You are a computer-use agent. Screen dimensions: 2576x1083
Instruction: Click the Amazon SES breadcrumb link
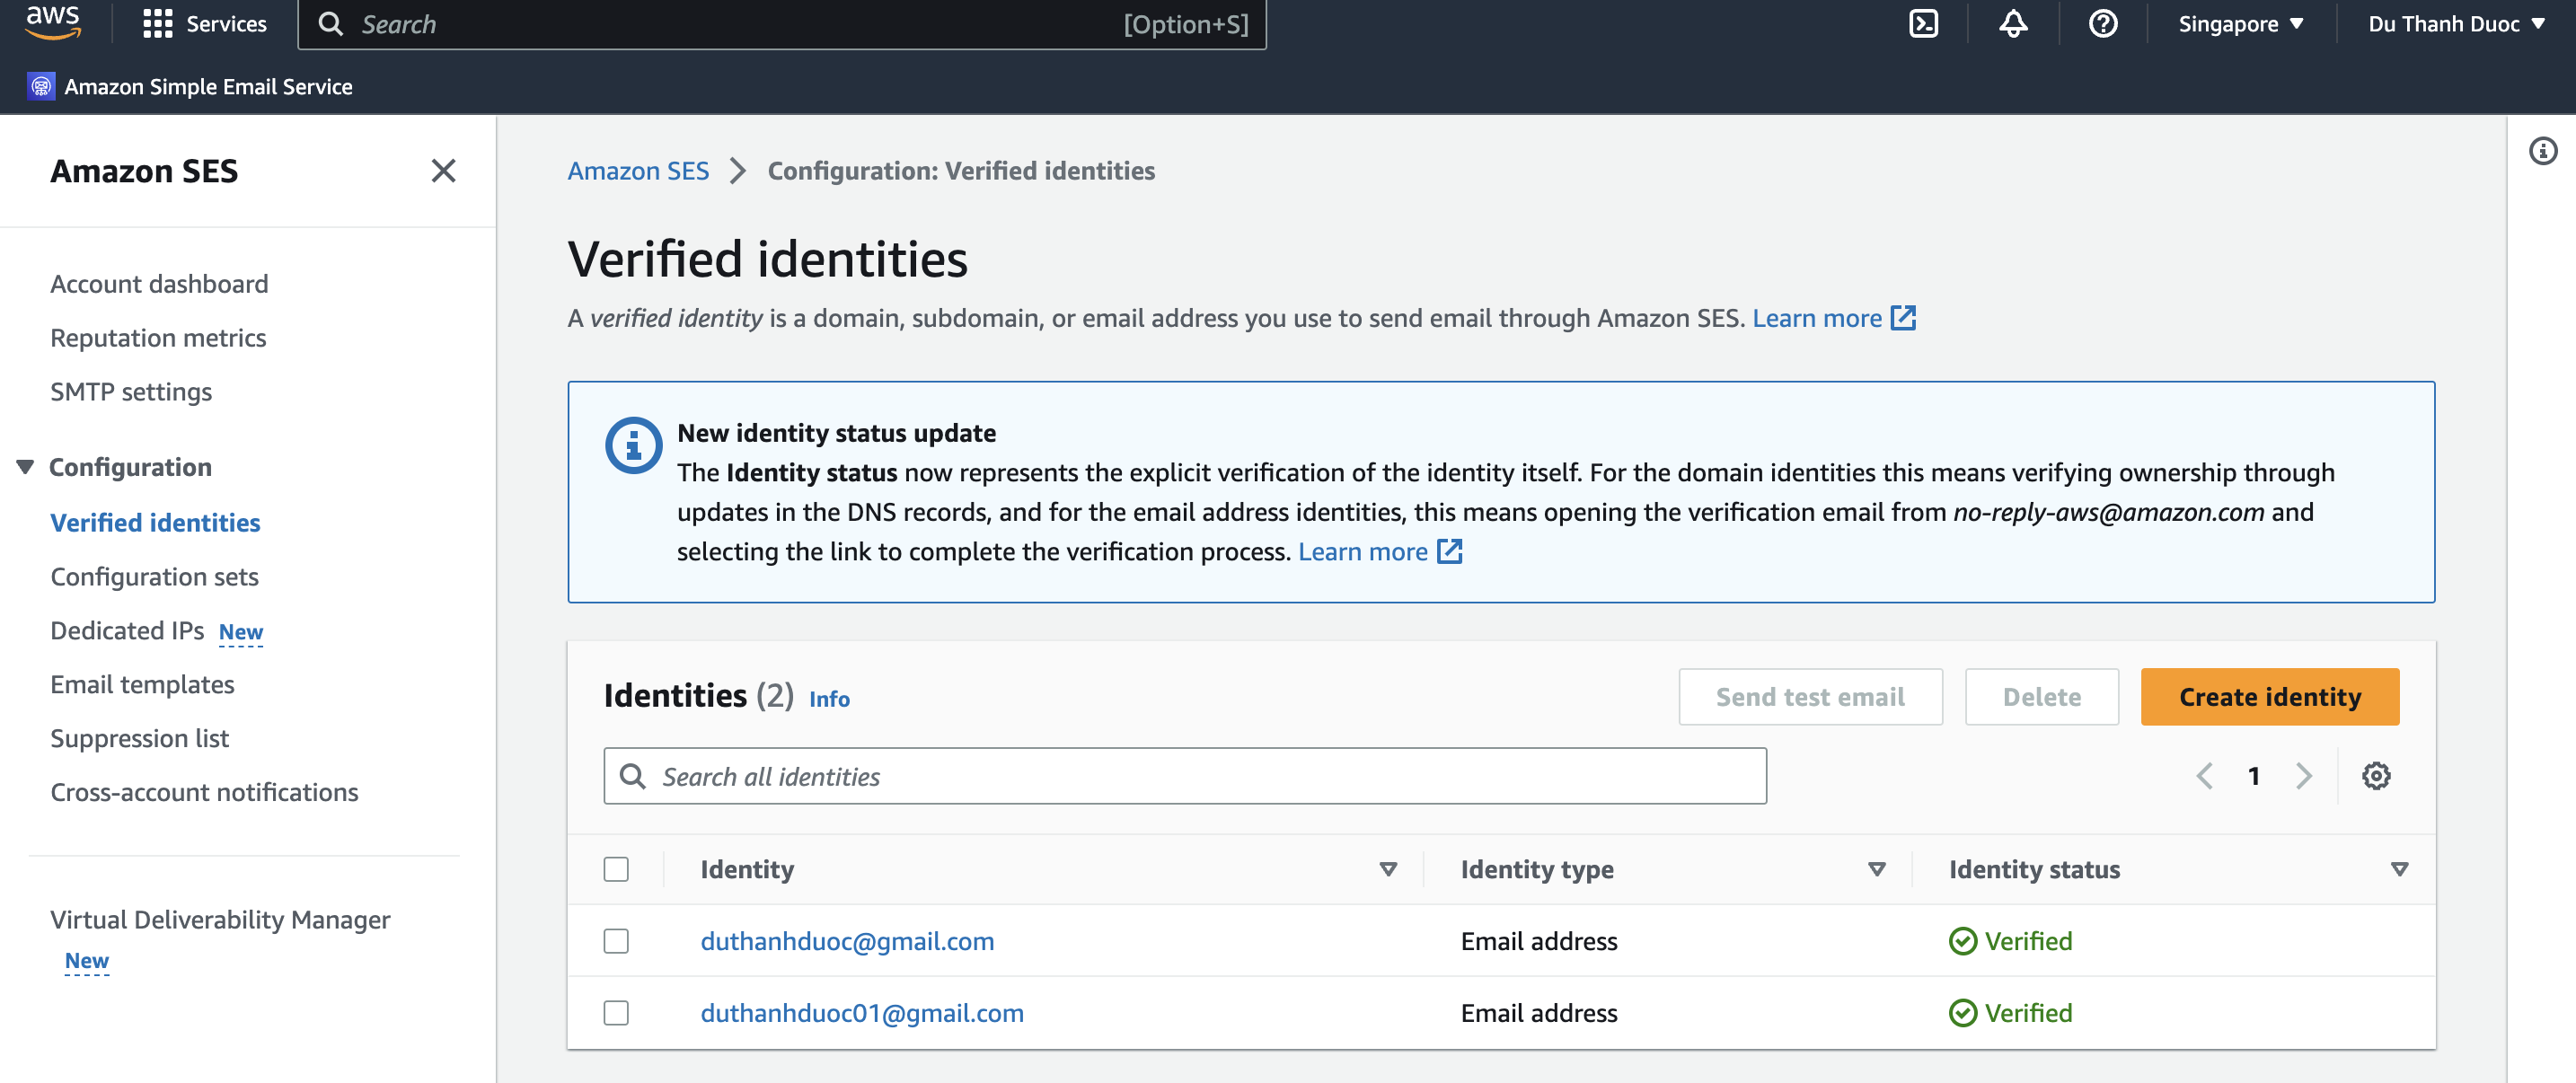[x=638, y=171]
